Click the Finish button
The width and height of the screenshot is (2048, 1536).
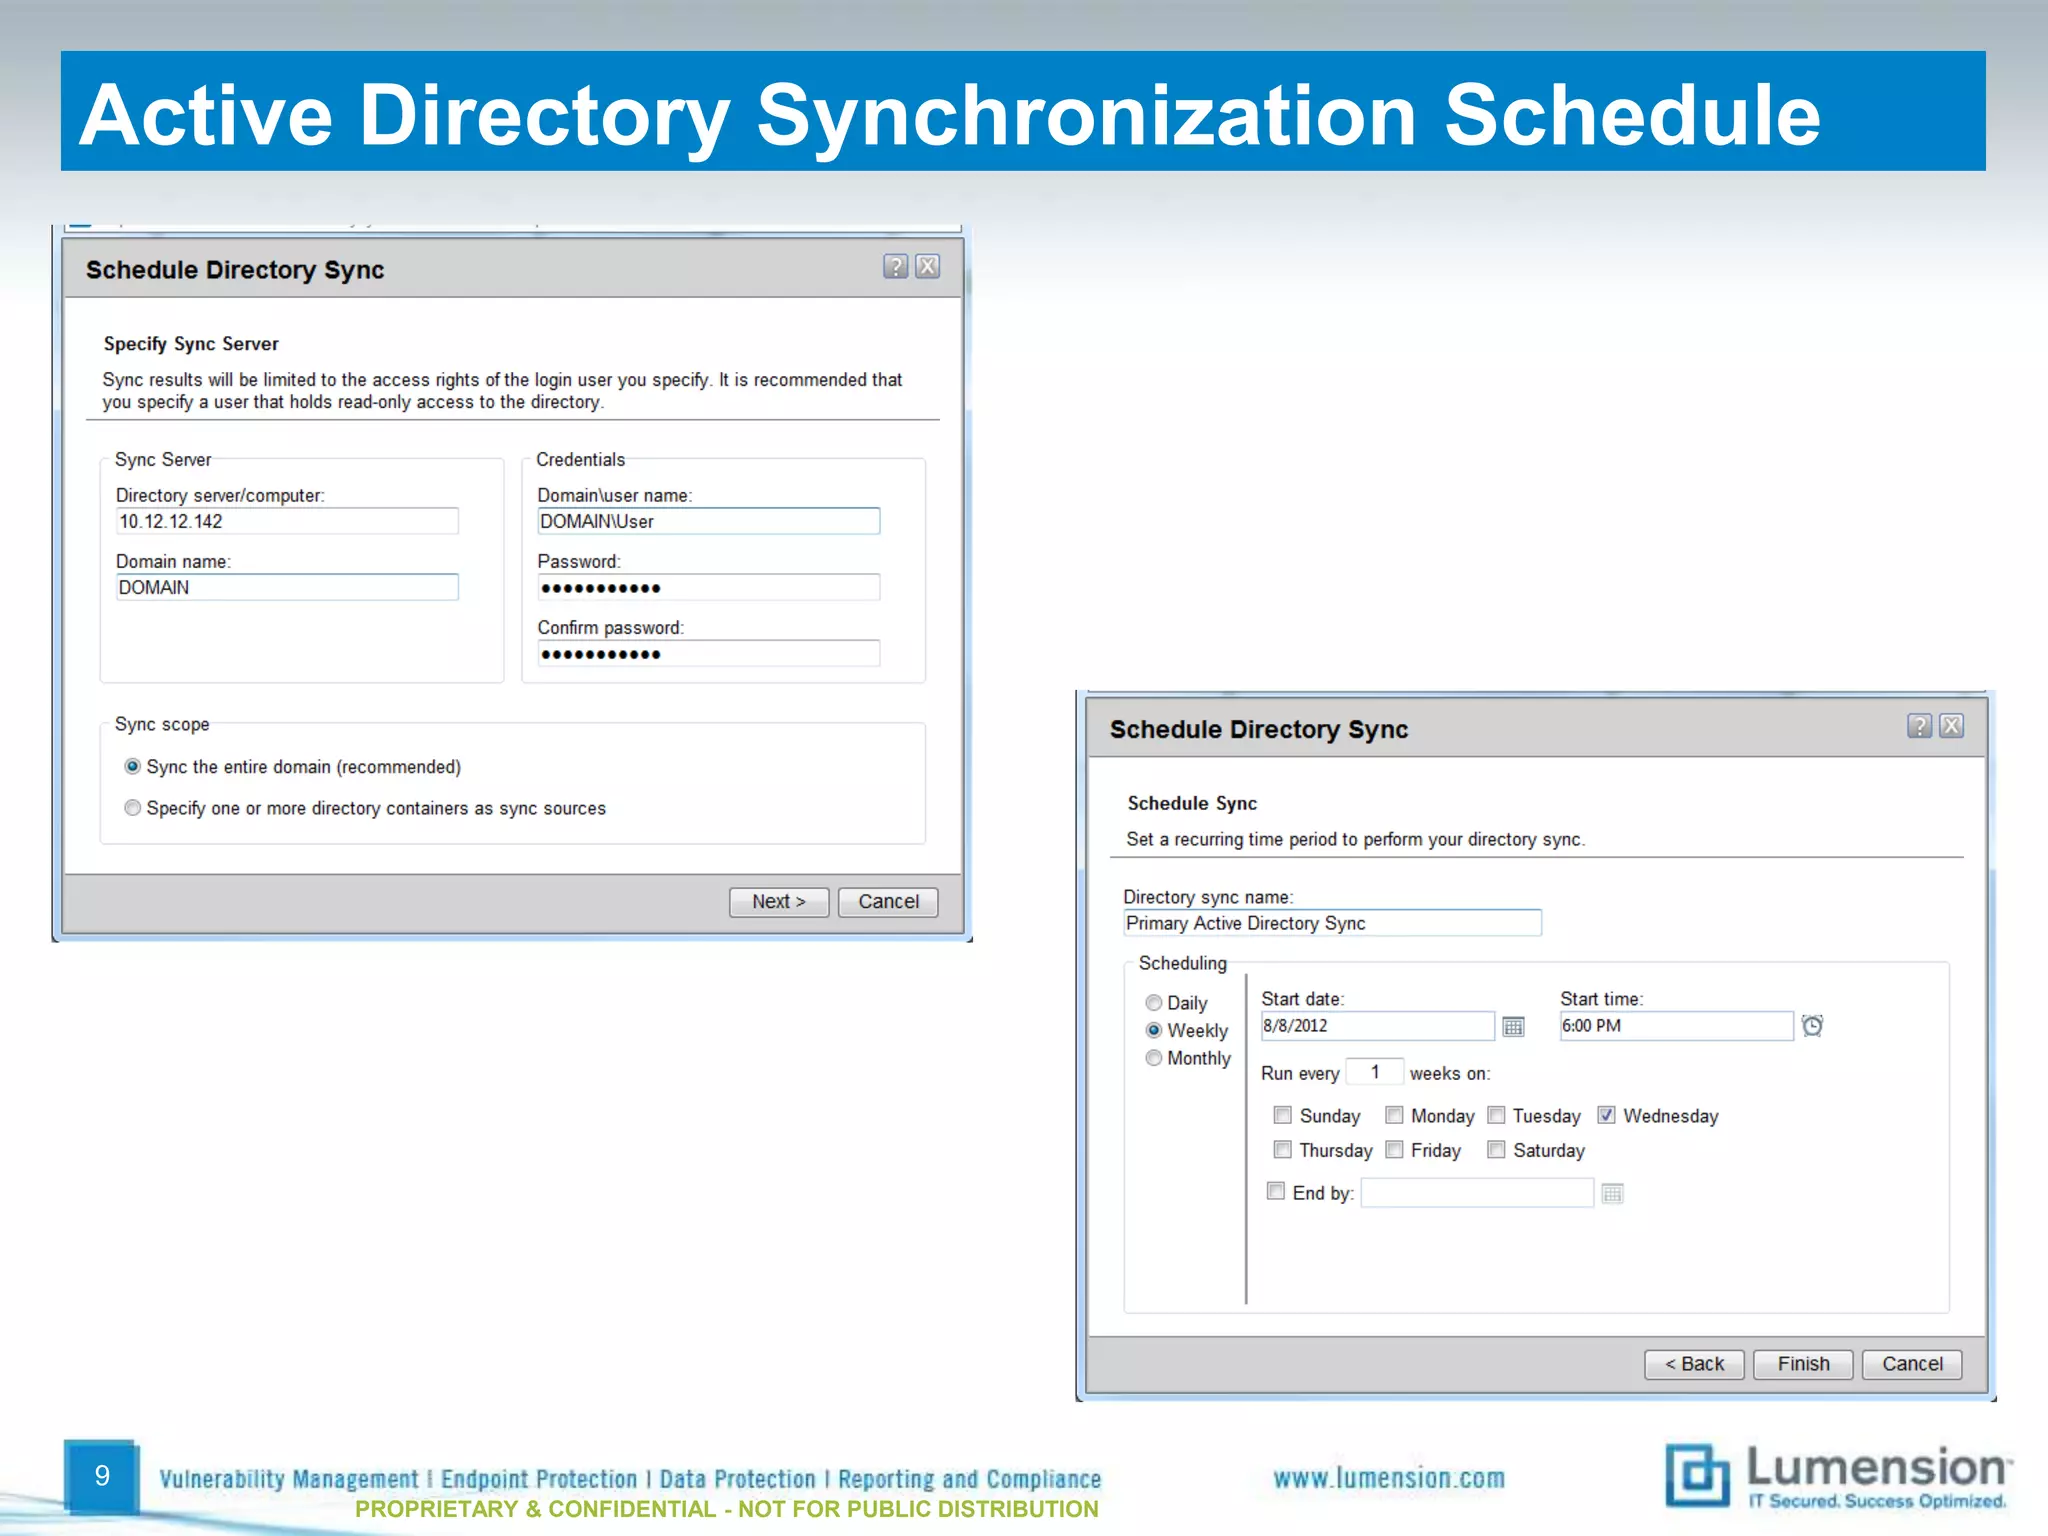[x=1803, y=1364]
